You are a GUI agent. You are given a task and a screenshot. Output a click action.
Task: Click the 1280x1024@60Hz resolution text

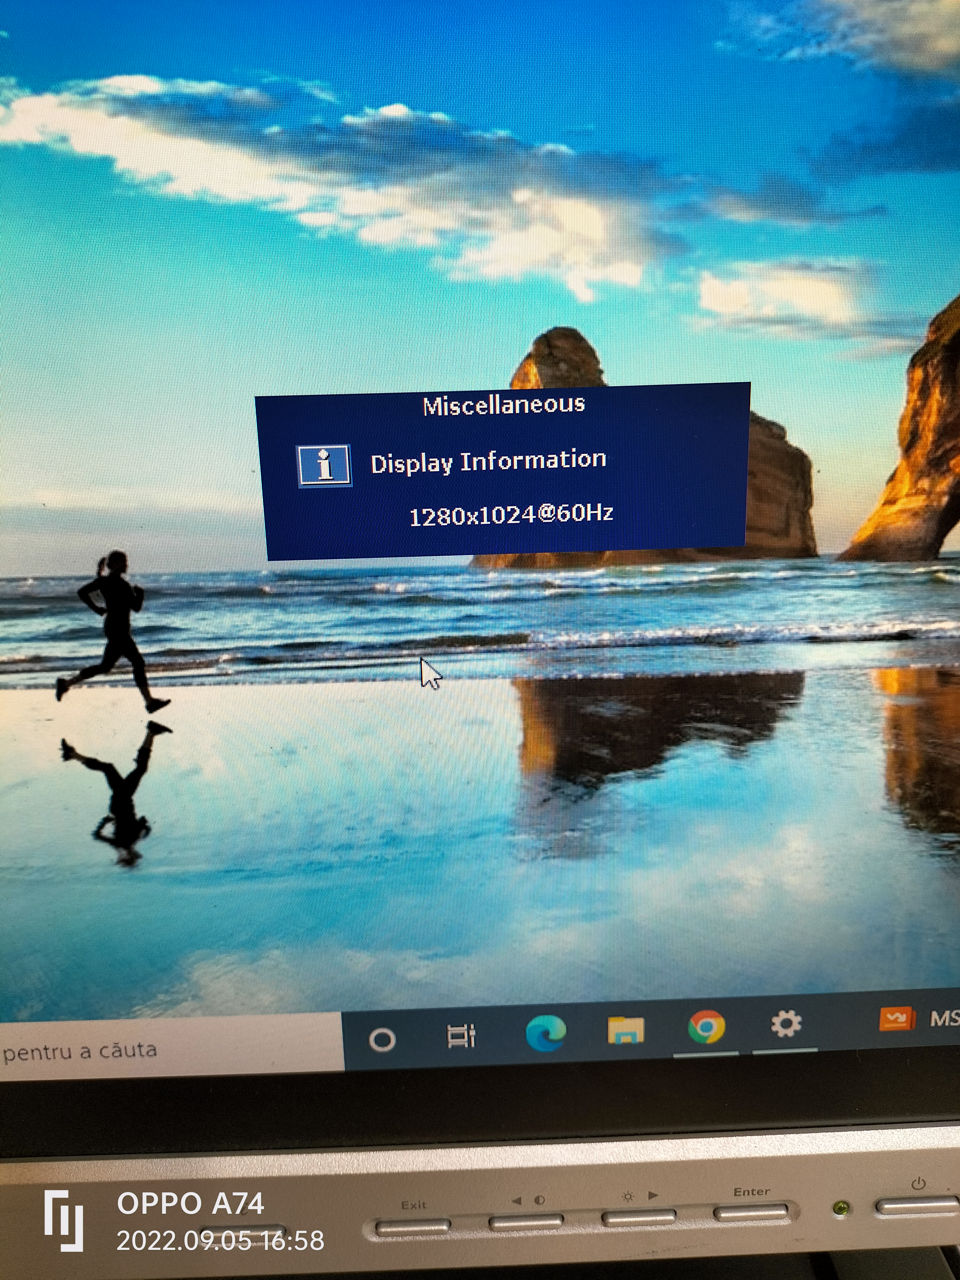(511, 515)
